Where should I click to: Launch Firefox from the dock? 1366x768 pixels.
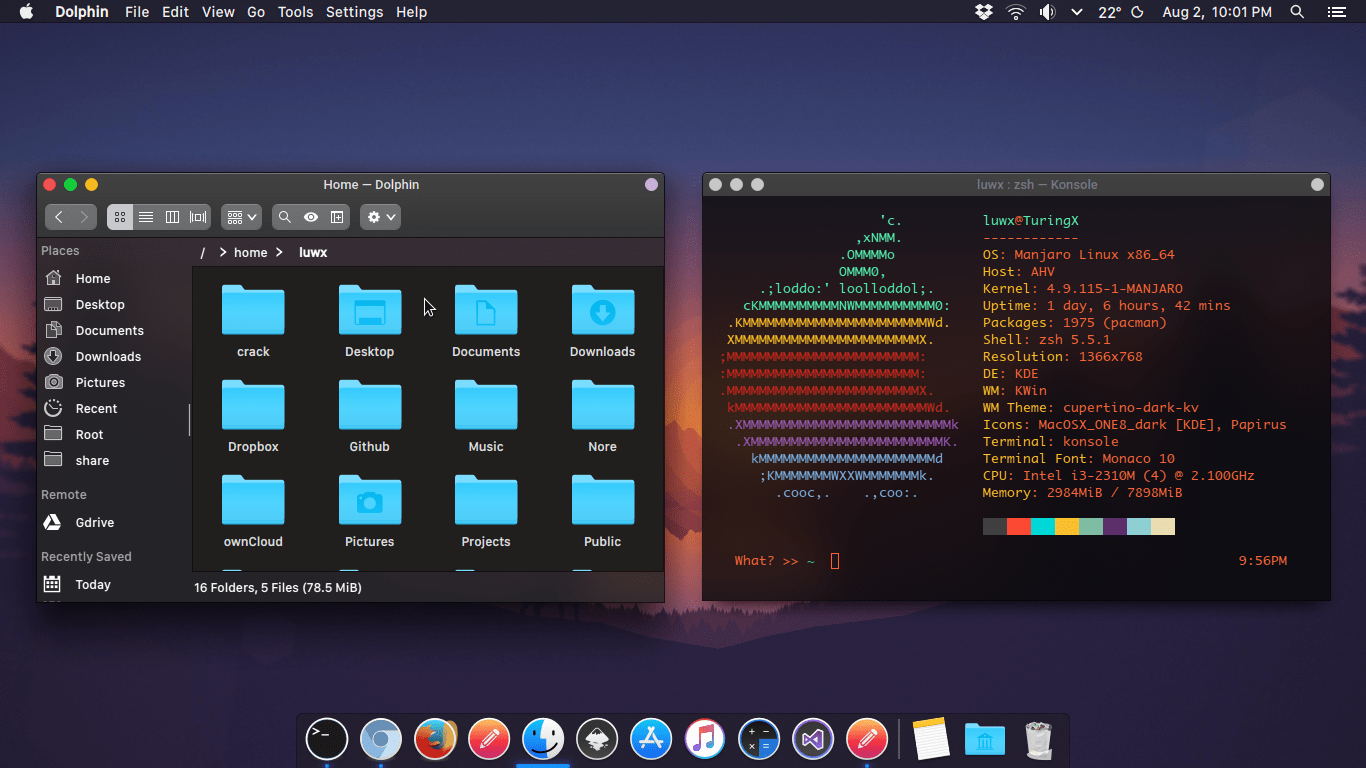435,738
